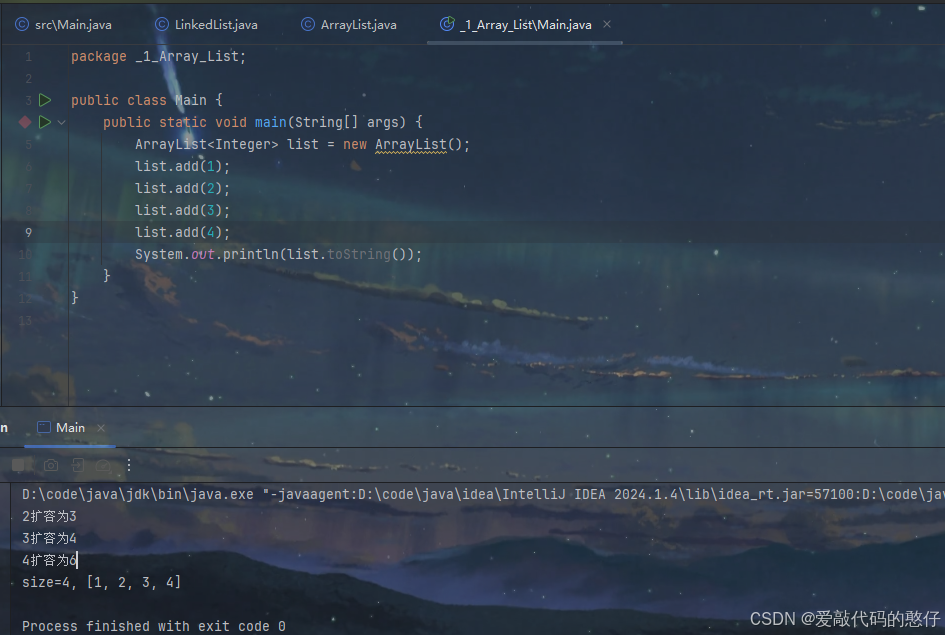Close the _1_Array_List\Main.java tab
Viewport: 945px width, 635px height.
(607, 24)
